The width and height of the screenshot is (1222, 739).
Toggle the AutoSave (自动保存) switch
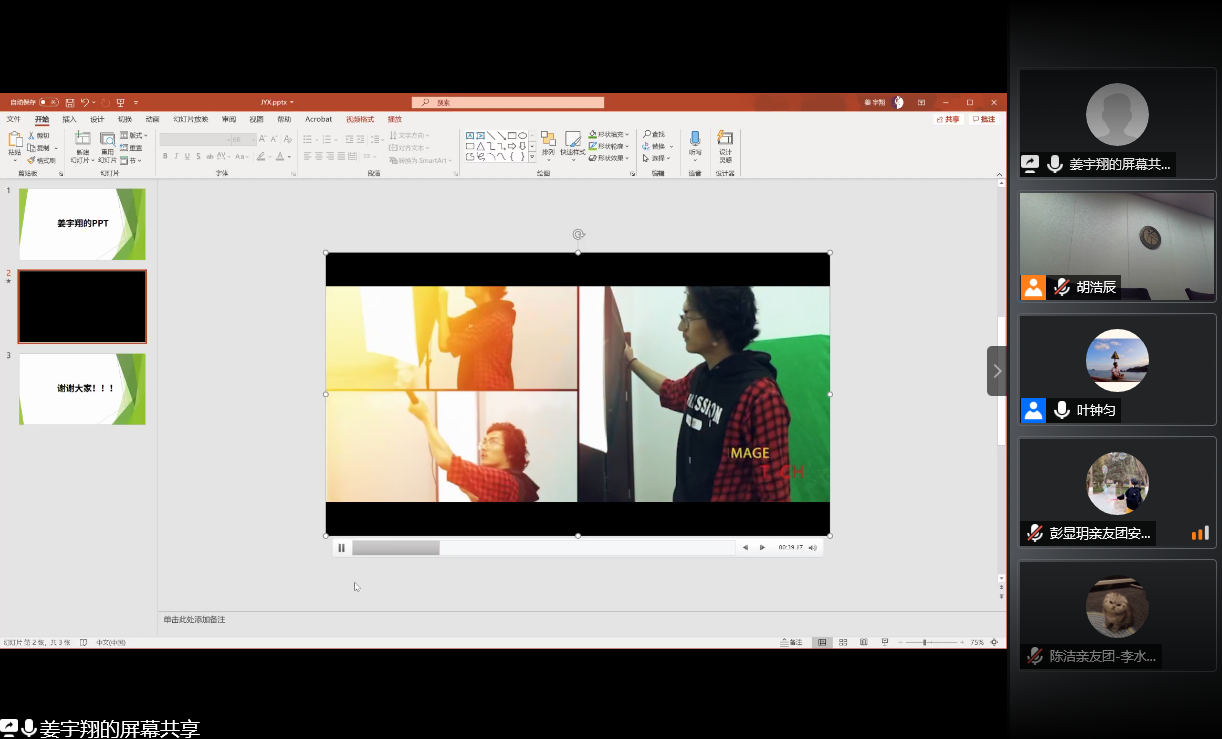click(47, 102)
